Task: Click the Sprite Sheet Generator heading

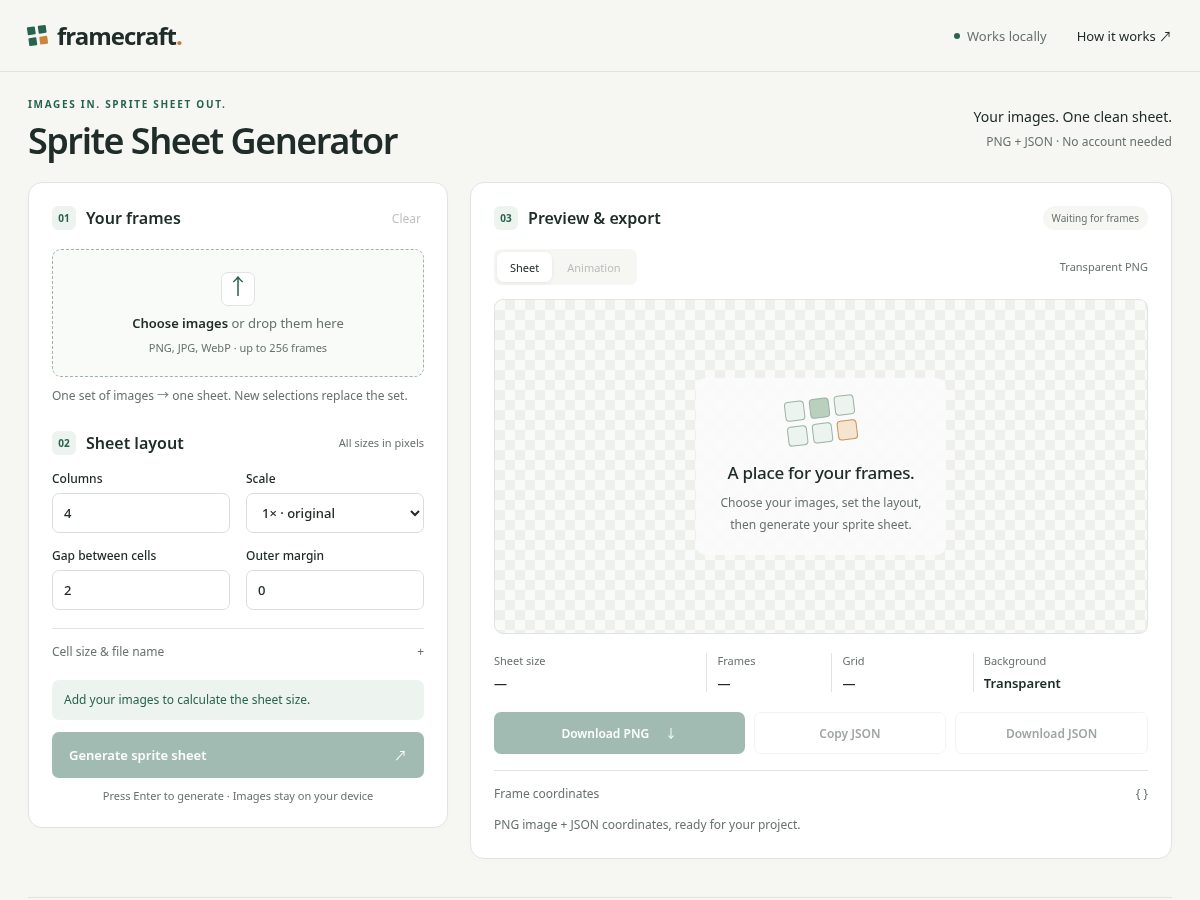Action: (x=212, y=141)
